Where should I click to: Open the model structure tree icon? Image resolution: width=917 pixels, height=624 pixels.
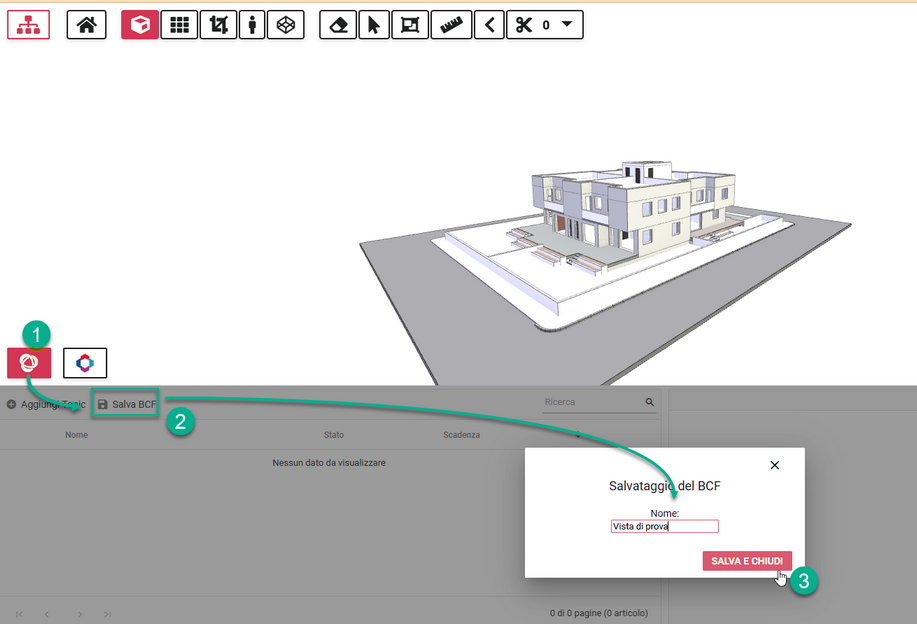click(x=28, y=25)
